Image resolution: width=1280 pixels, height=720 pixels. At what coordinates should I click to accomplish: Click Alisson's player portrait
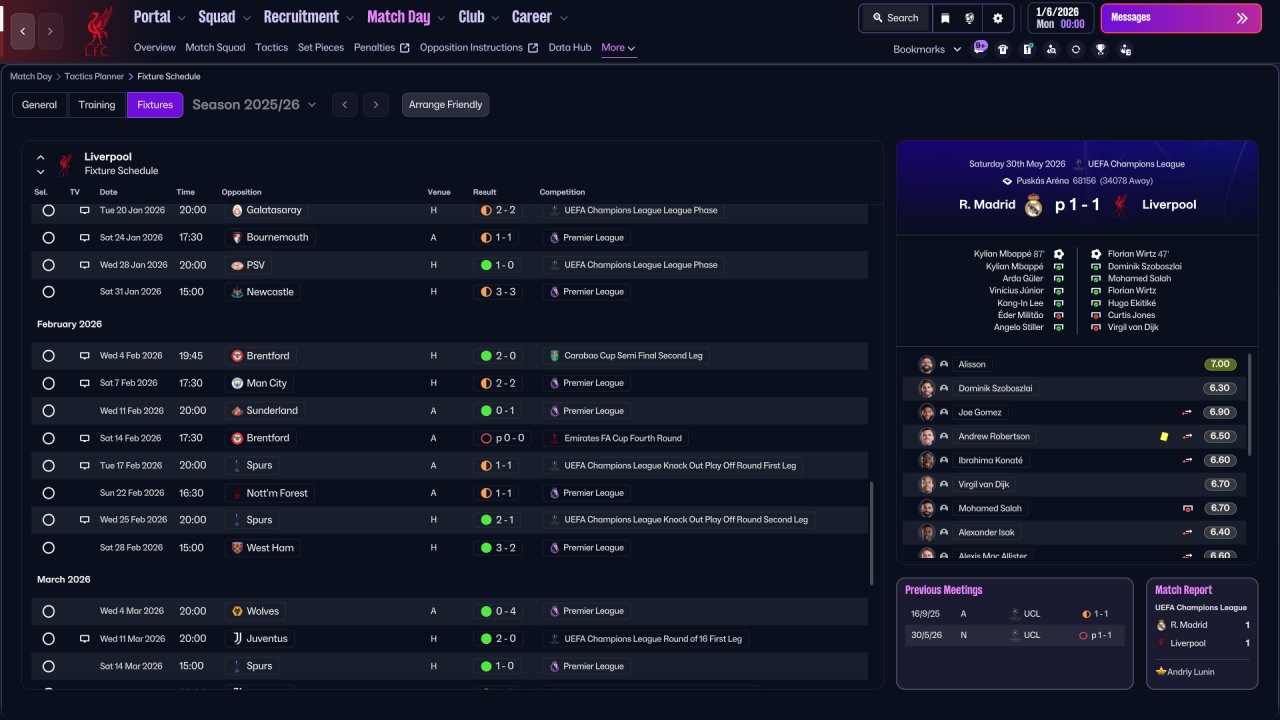pyautogui.click(x=926, y=364)
